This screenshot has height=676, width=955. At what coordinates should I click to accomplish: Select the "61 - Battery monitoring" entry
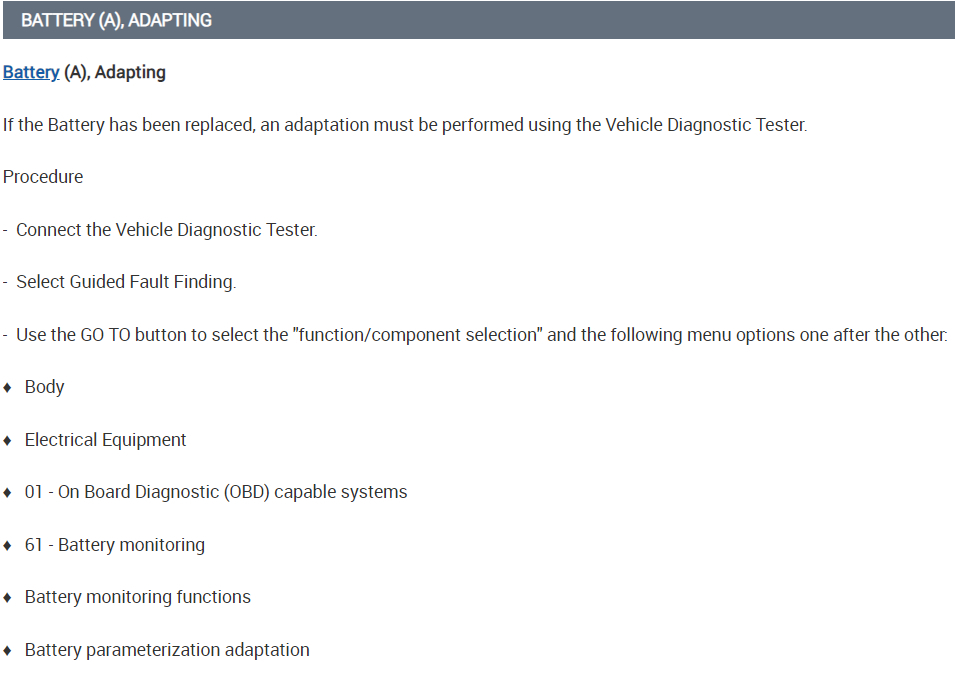pos(115,545)
